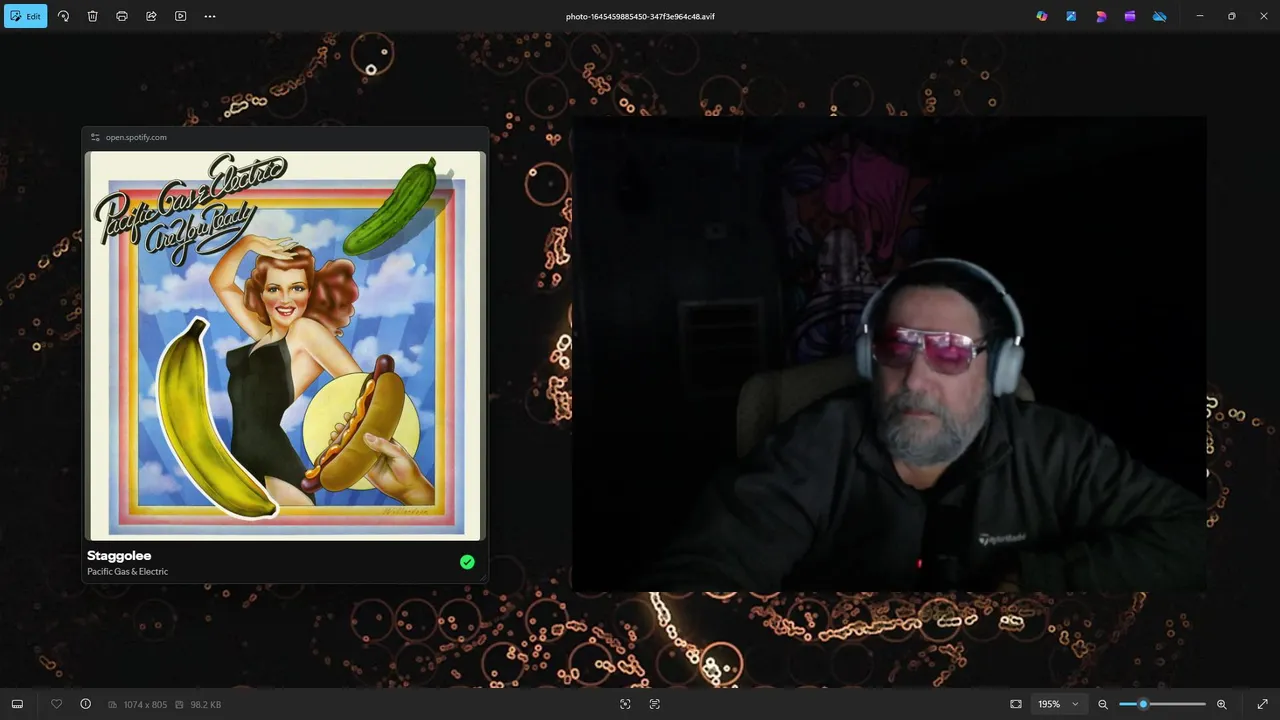The image size is (1280, 720).
Task: Zoom in using the plus magnifier icon
Action: (1221, 704)
